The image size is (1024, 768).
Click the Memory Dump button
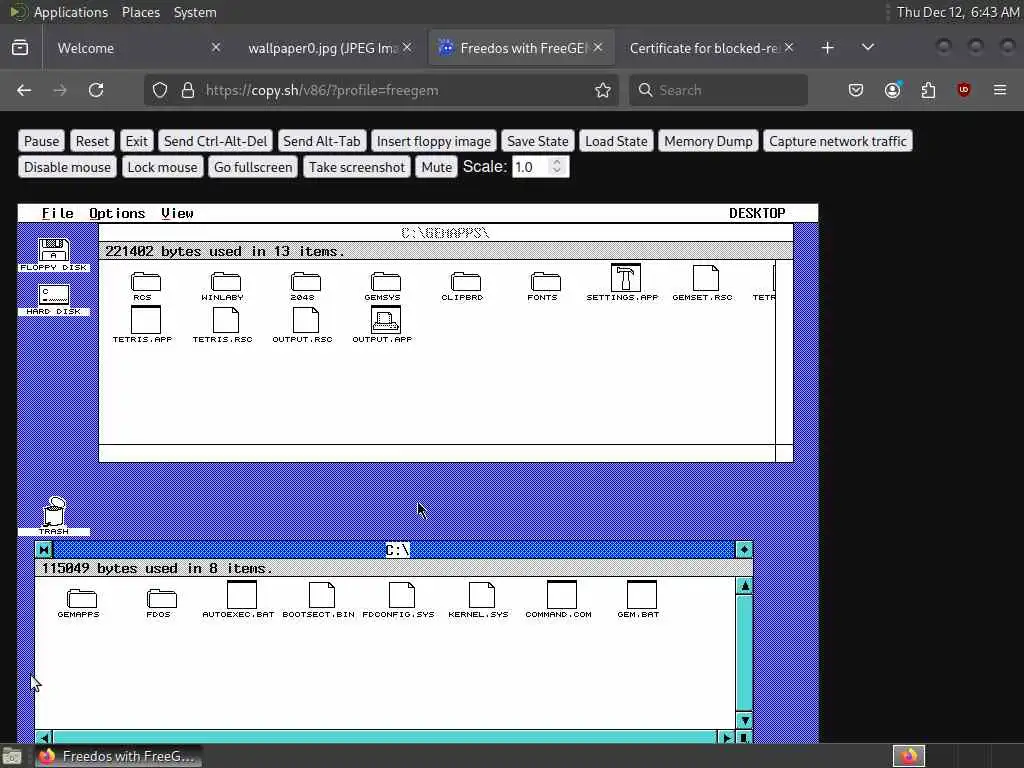[708, 141]
